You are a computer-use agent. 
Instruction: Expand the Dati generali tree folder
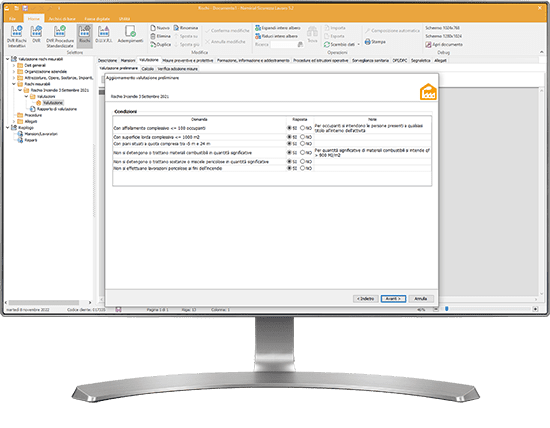[x=14, y=65]
